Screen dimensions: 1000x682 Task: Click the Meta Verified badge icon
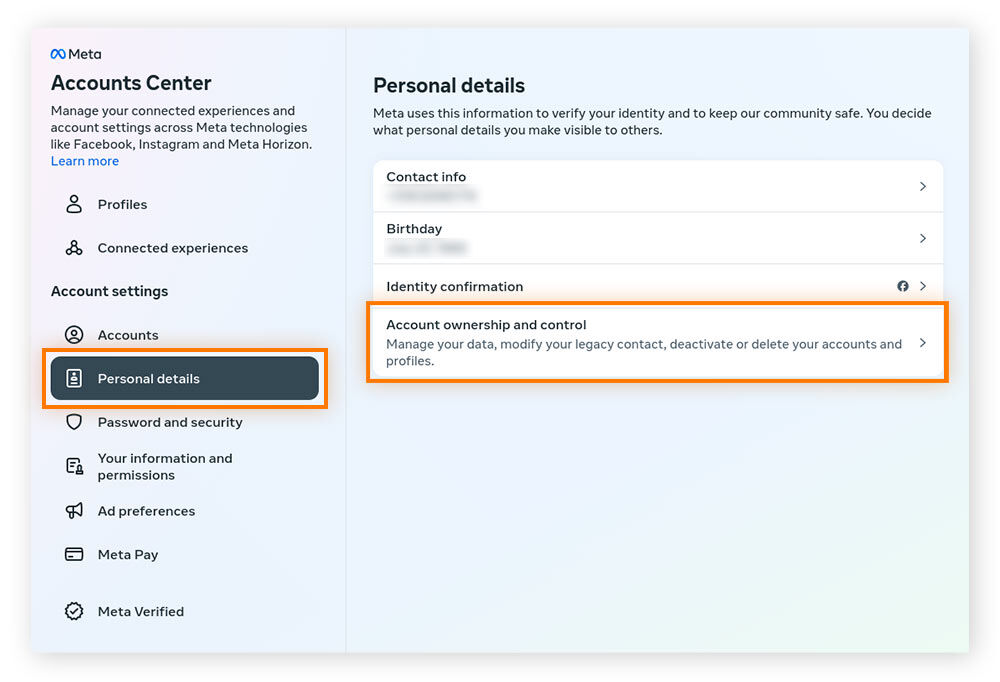coord(74,611)
